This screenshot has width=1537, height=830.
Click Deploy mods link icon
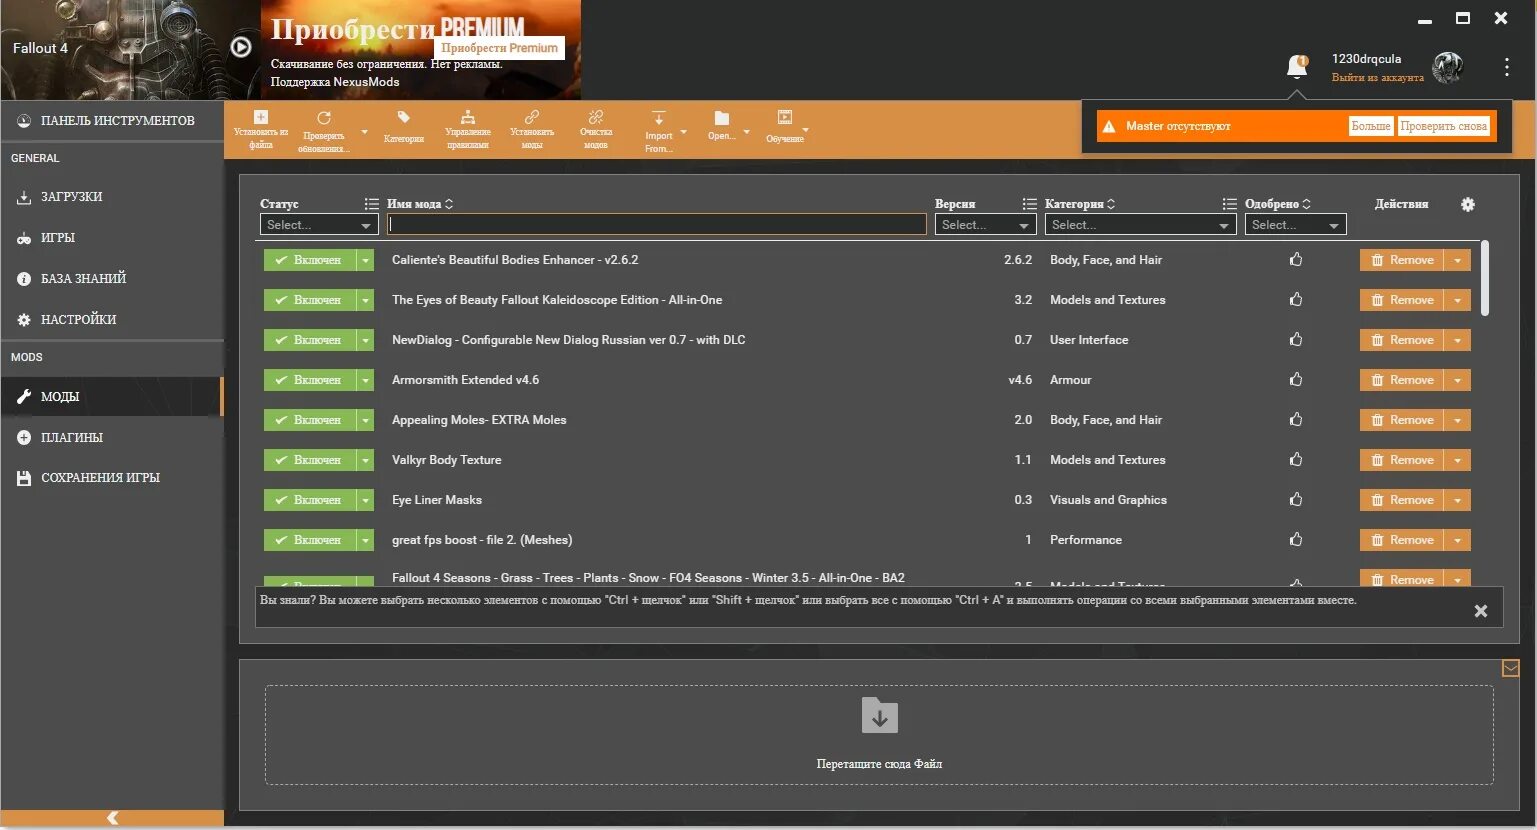pyautogui.click(x=532, y=117)
